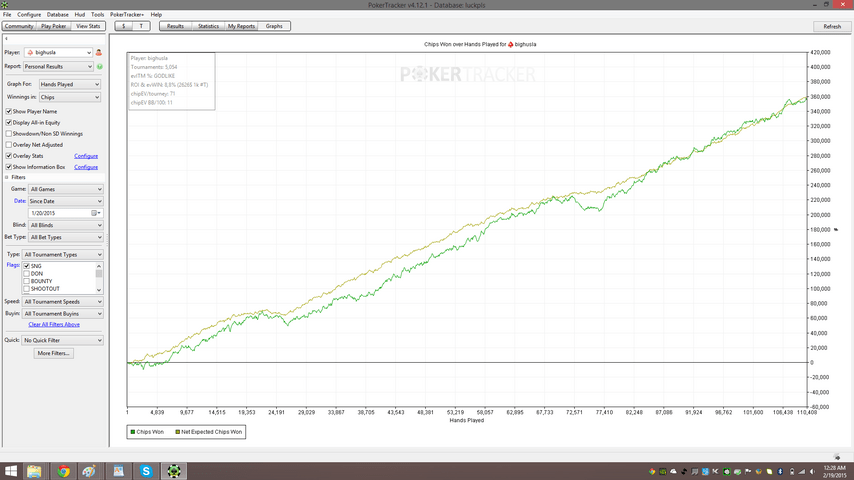Open the Help menu
The width and height of the screenshot is (854, 480).
(156, 15)
